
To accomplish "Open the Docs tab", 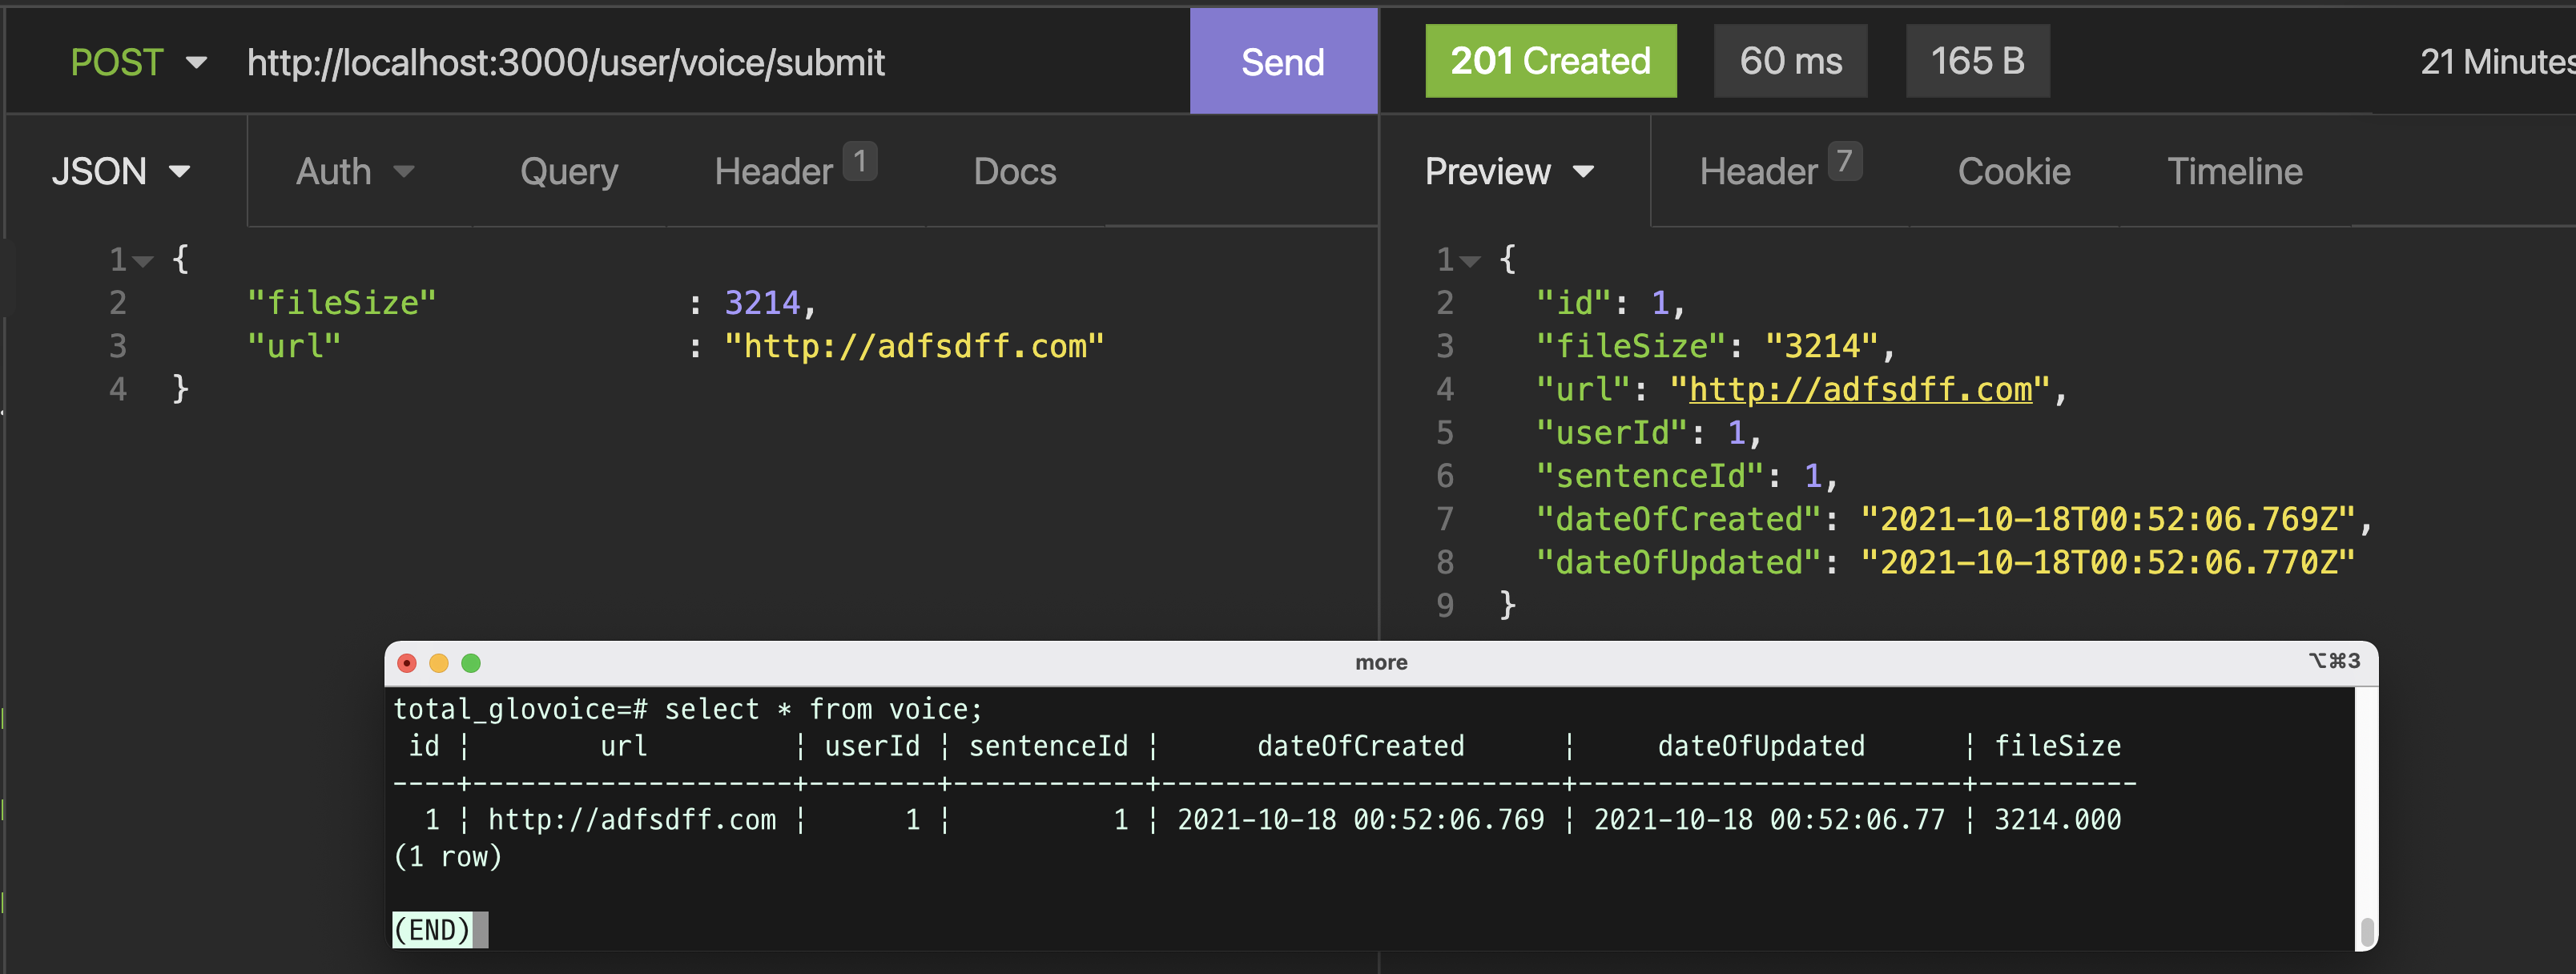I will (x=1015, y=171).
